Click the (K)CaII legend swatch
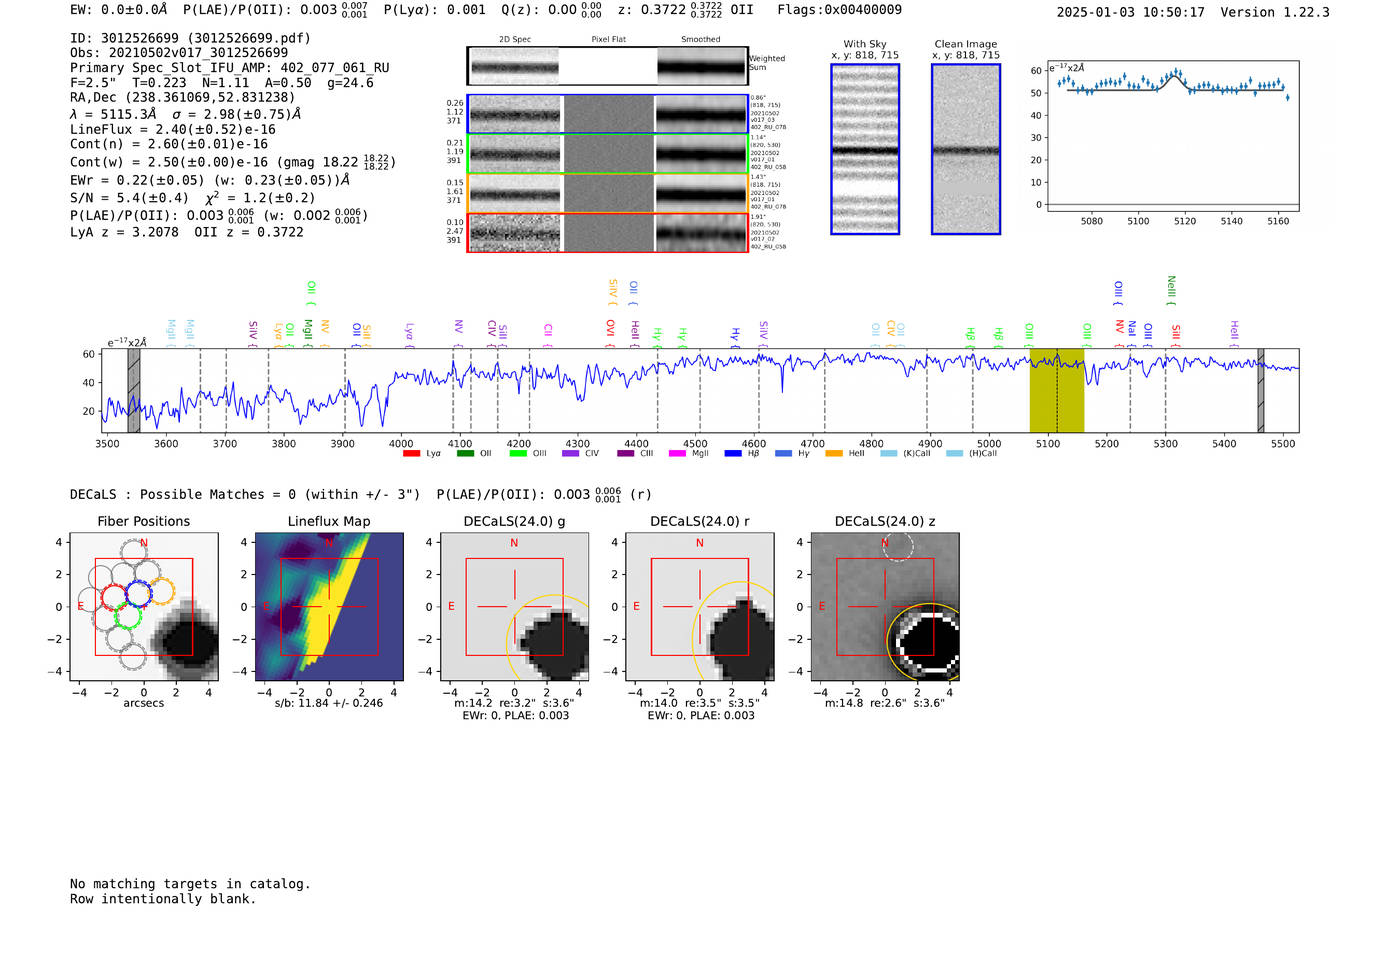The image size is (1400, 953). point(889,454)
